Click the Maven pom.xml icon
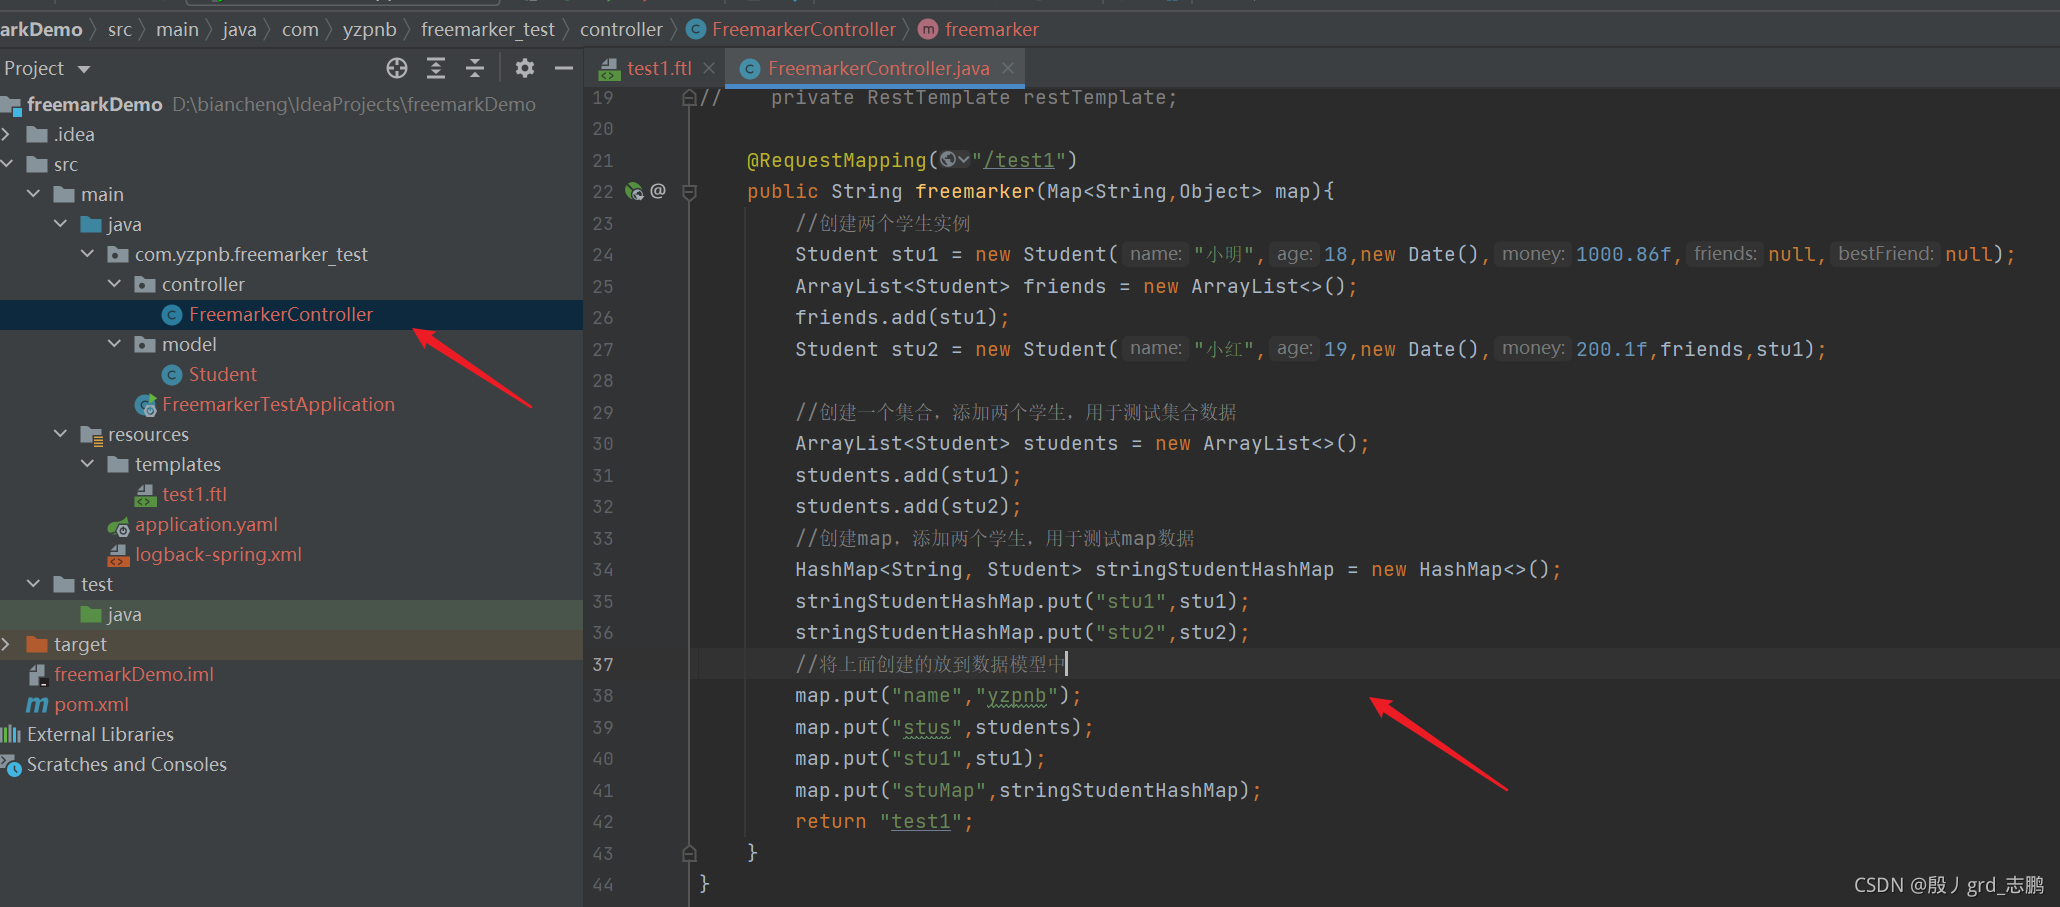The width and height of the screenshot is (2060, 907). click(38, 704)
